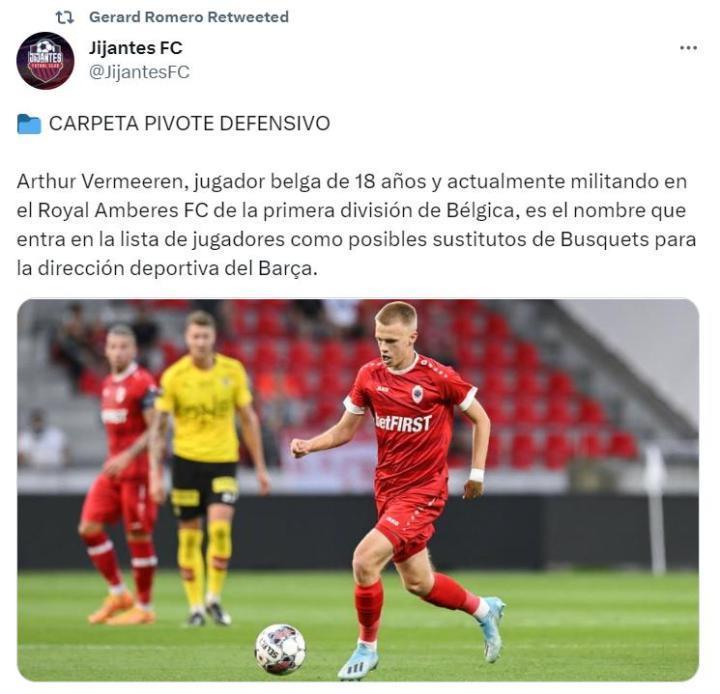Click the tweet paragraph about Arthur Vermeeren
The height and width of the screenshot is (694, 720).
tap(356, 225)
